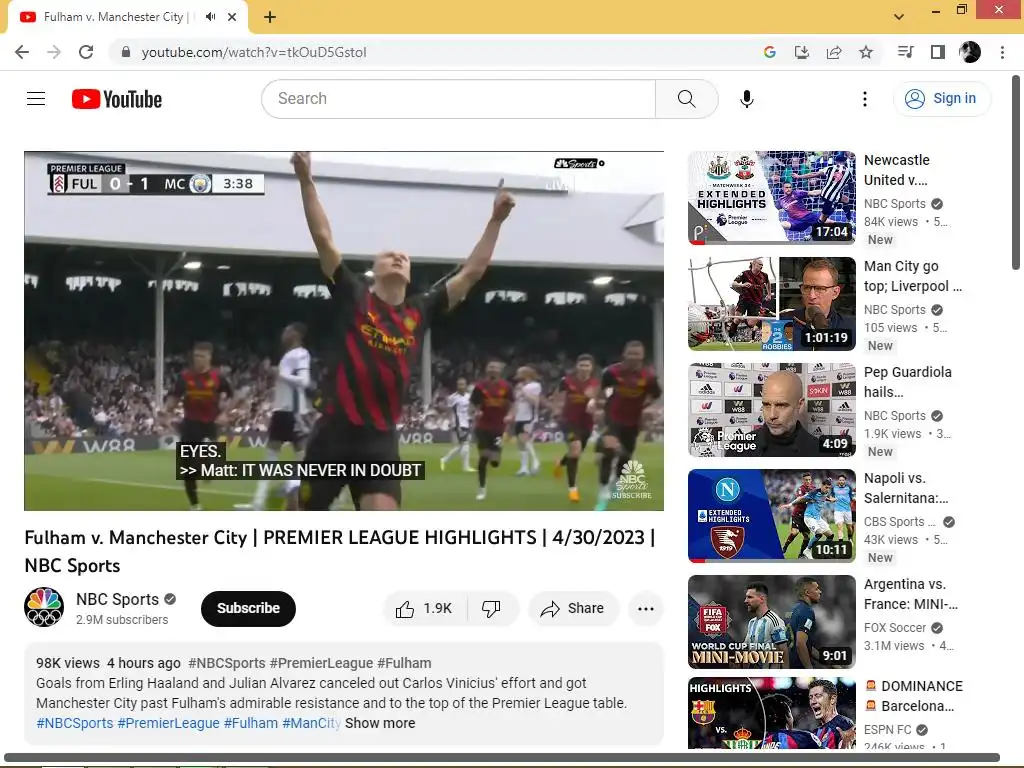Open the Chrome three-dot menu
Image resolution: width=1024 pixels, height=768 pixels.
pos(1002,52)
